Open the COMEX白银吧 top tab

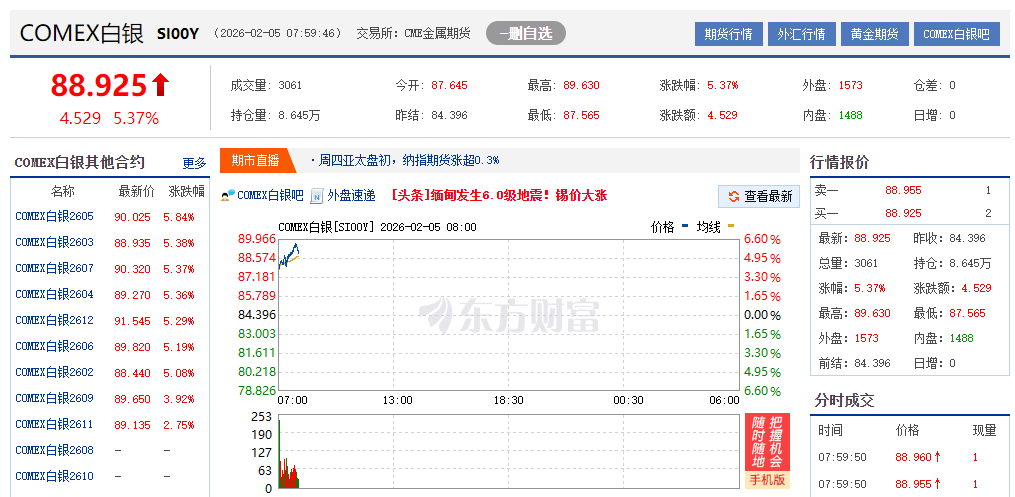pos(957,34)
